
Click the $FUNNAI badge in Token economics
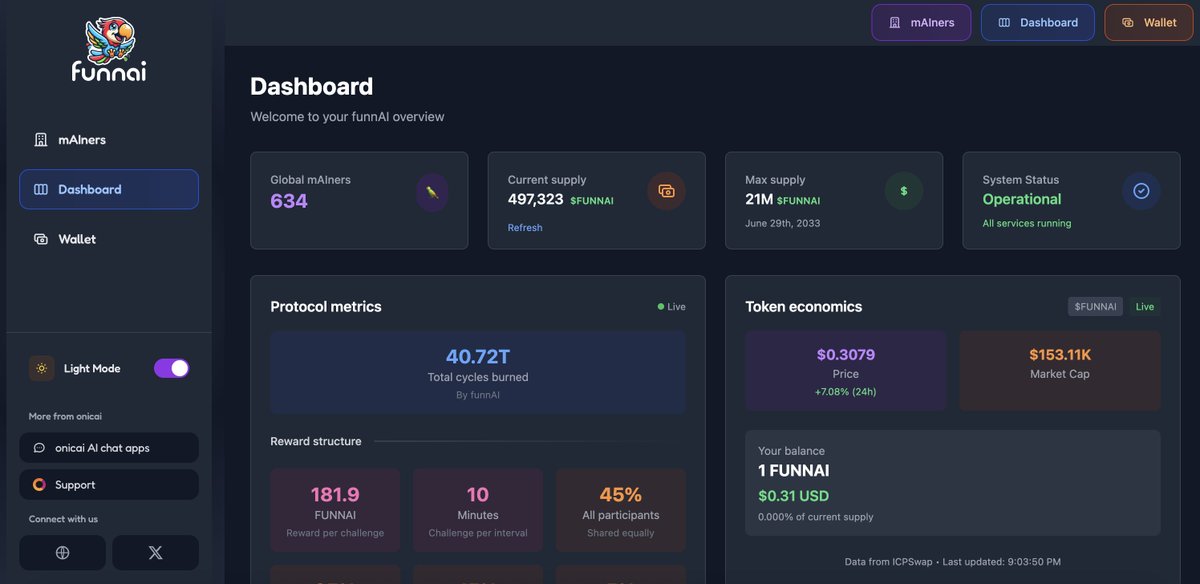tap(1095, 307)
